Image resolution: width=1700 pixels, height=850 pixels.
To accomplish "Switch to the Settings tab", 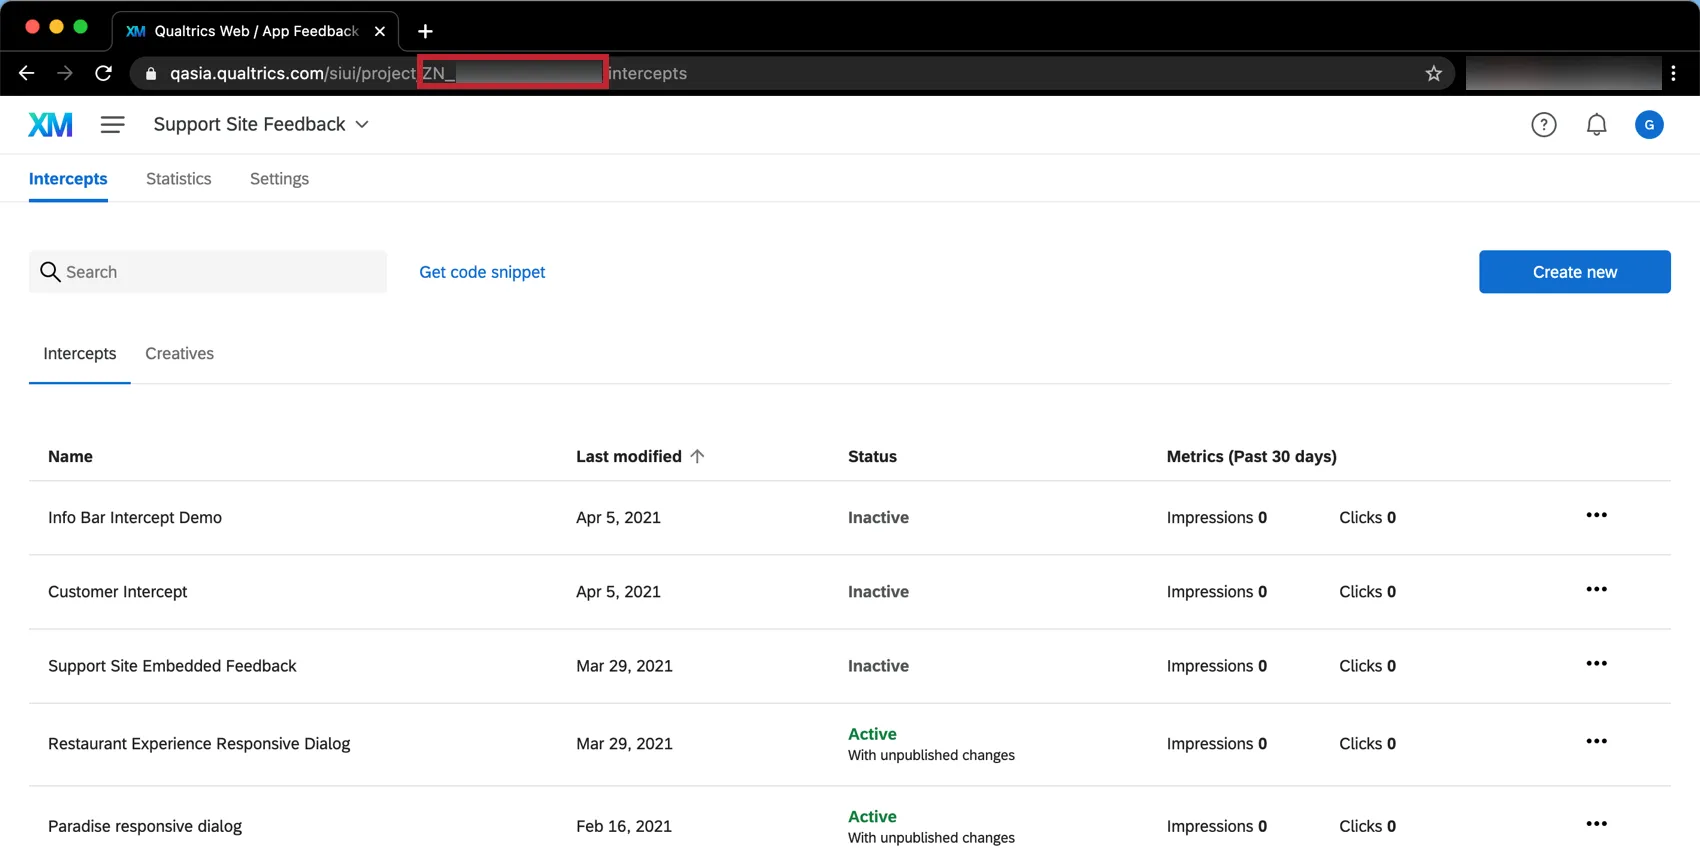I will coord(279,179).
